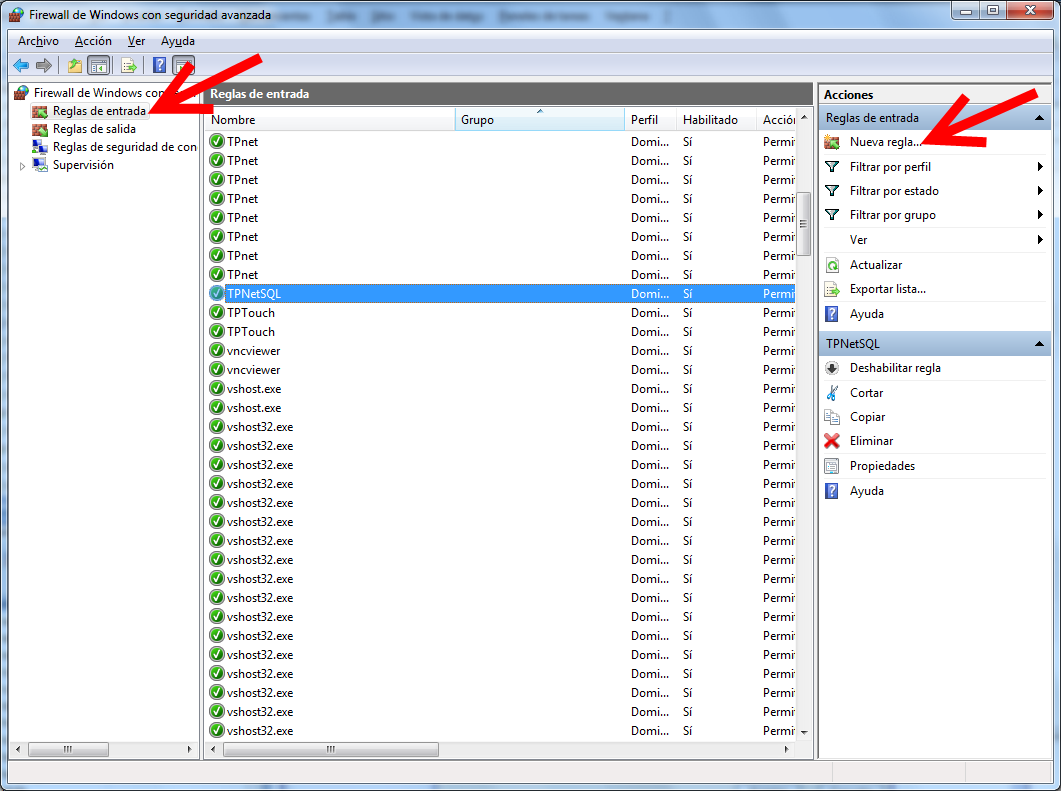Click the Permitir action cell of TPNetSQL
This screenshot has height=791, width=1061.
(x=779, y=294)
